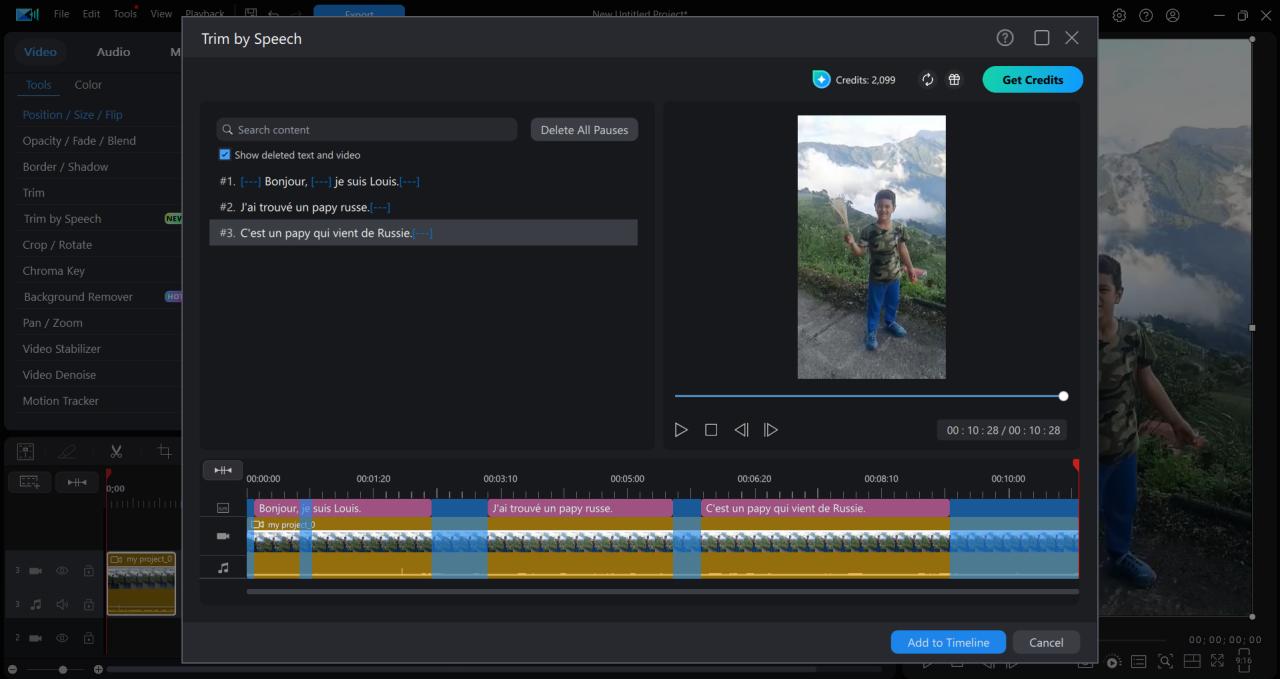Screen dimensions: 1280x679
Task: Uncheck Show deleted text and video
Action: pyautogui.click(x=225, y=155)
